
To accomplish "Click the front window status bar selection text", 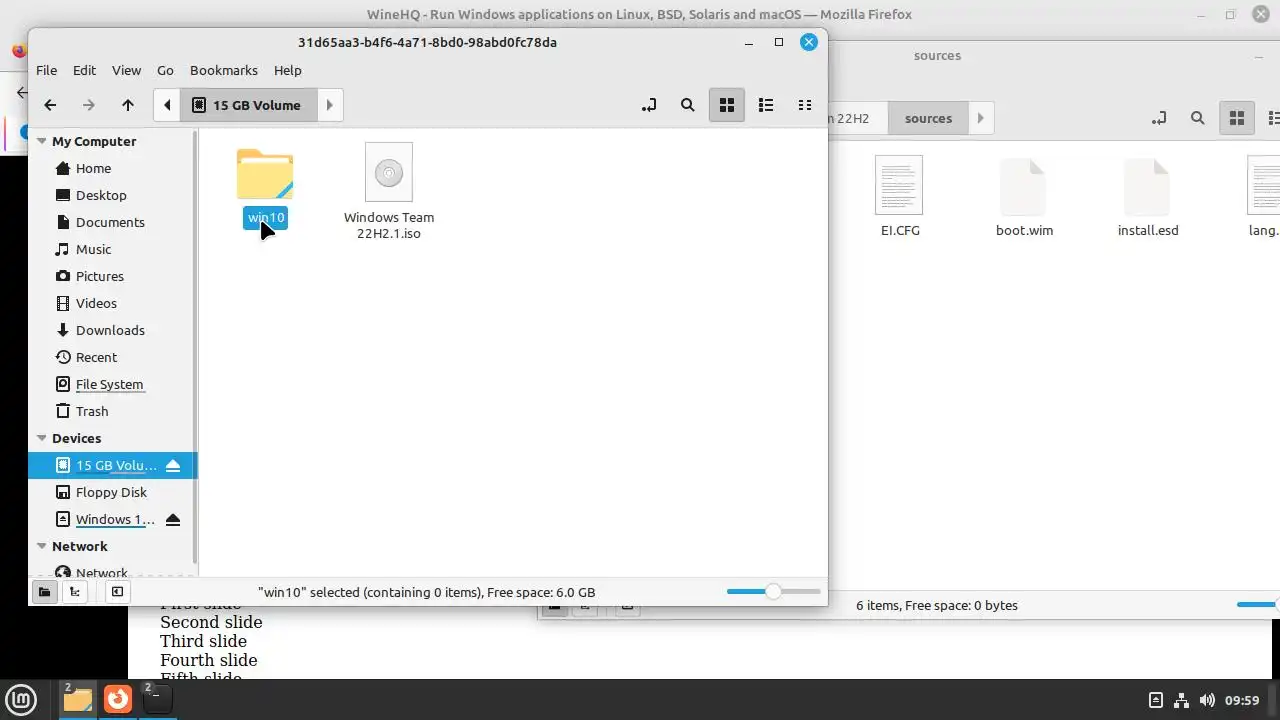I will 426,592.
